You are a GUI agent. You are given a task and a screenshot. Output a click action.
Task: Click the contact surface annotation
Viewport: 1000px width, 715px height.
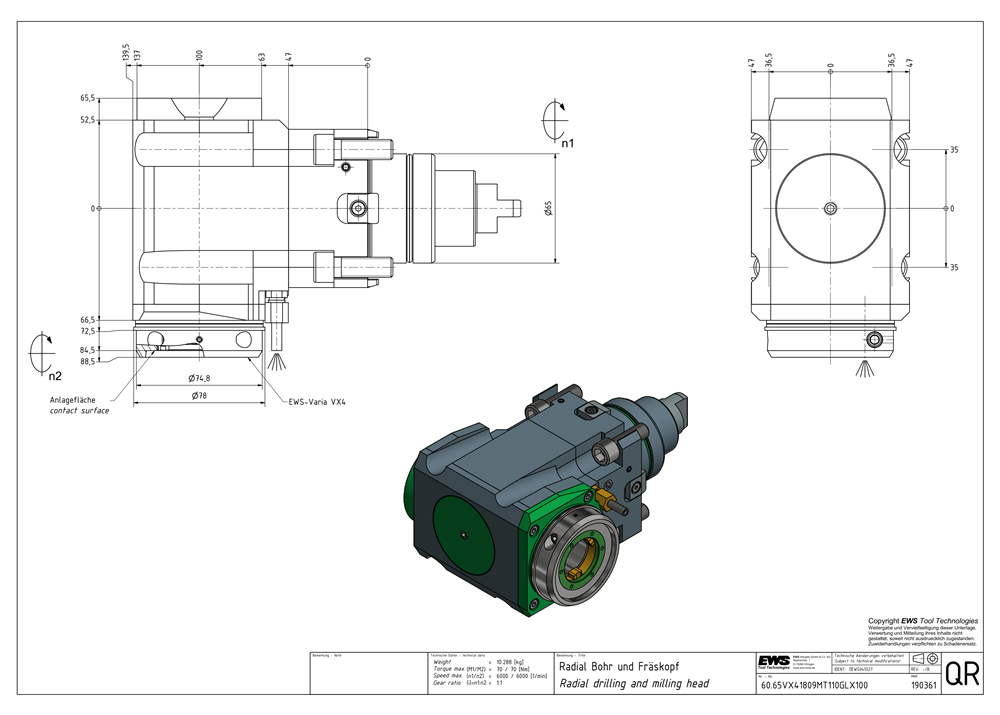pos(80,411)
